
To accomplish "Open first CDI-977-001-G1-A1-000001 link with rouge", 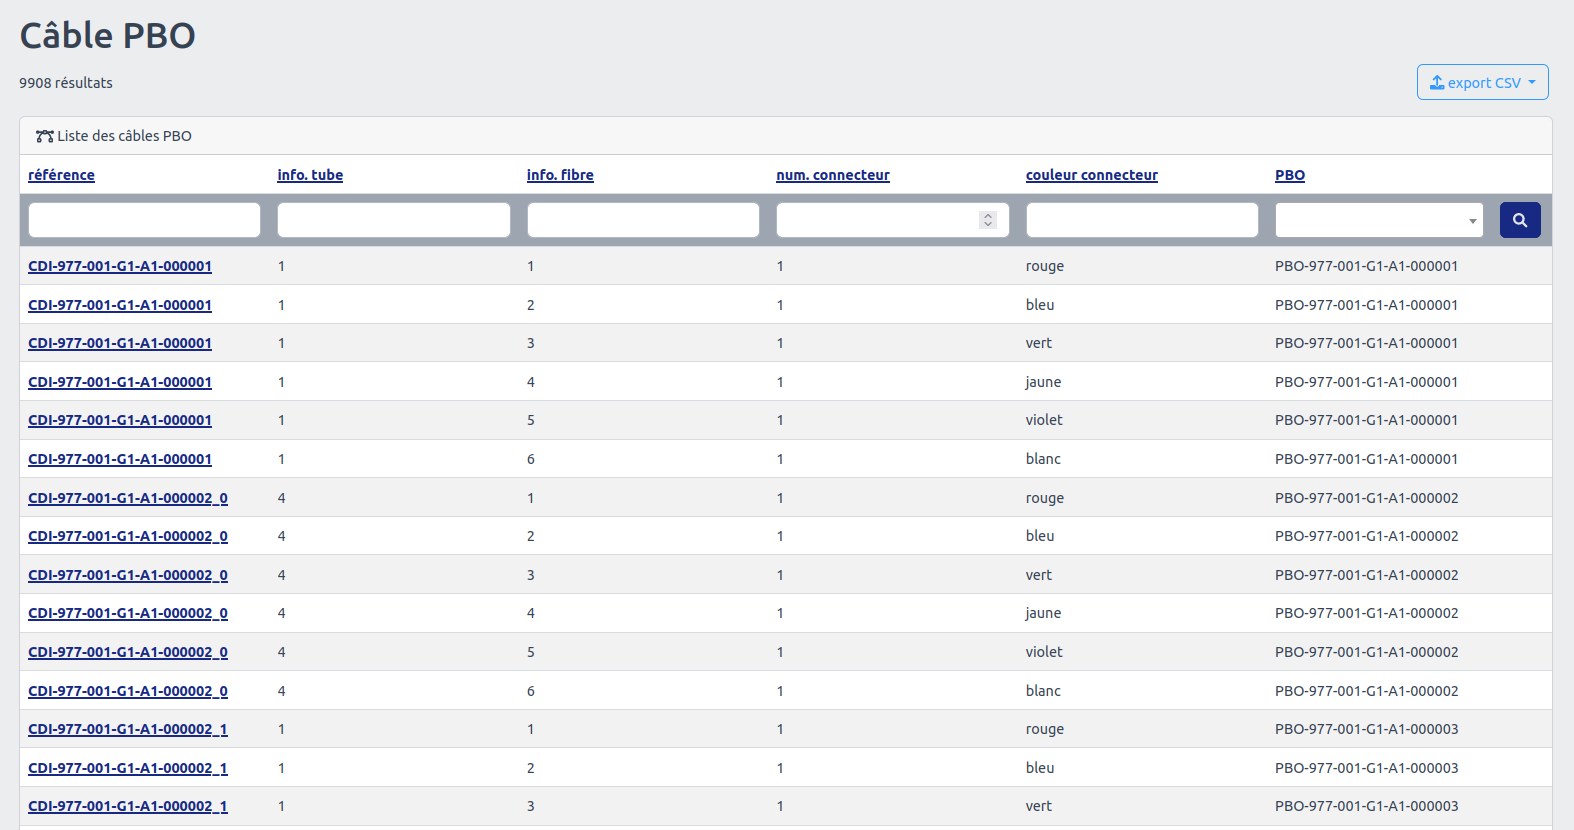I will point(120,266).
